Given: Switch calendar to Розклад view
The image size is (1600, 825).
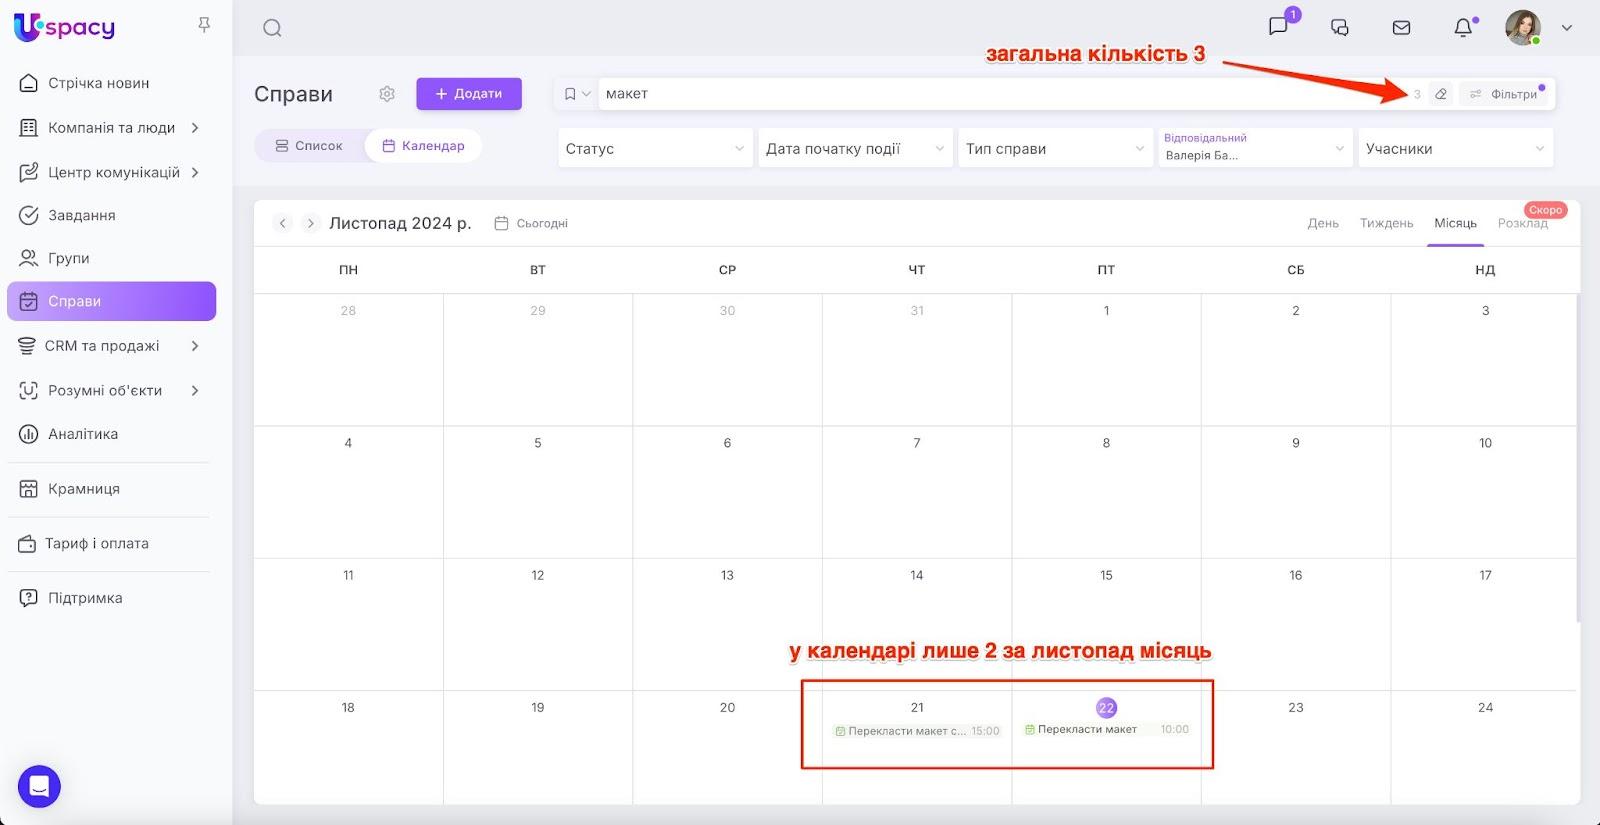Looking at the screenshot, I should pos(1522,223).
